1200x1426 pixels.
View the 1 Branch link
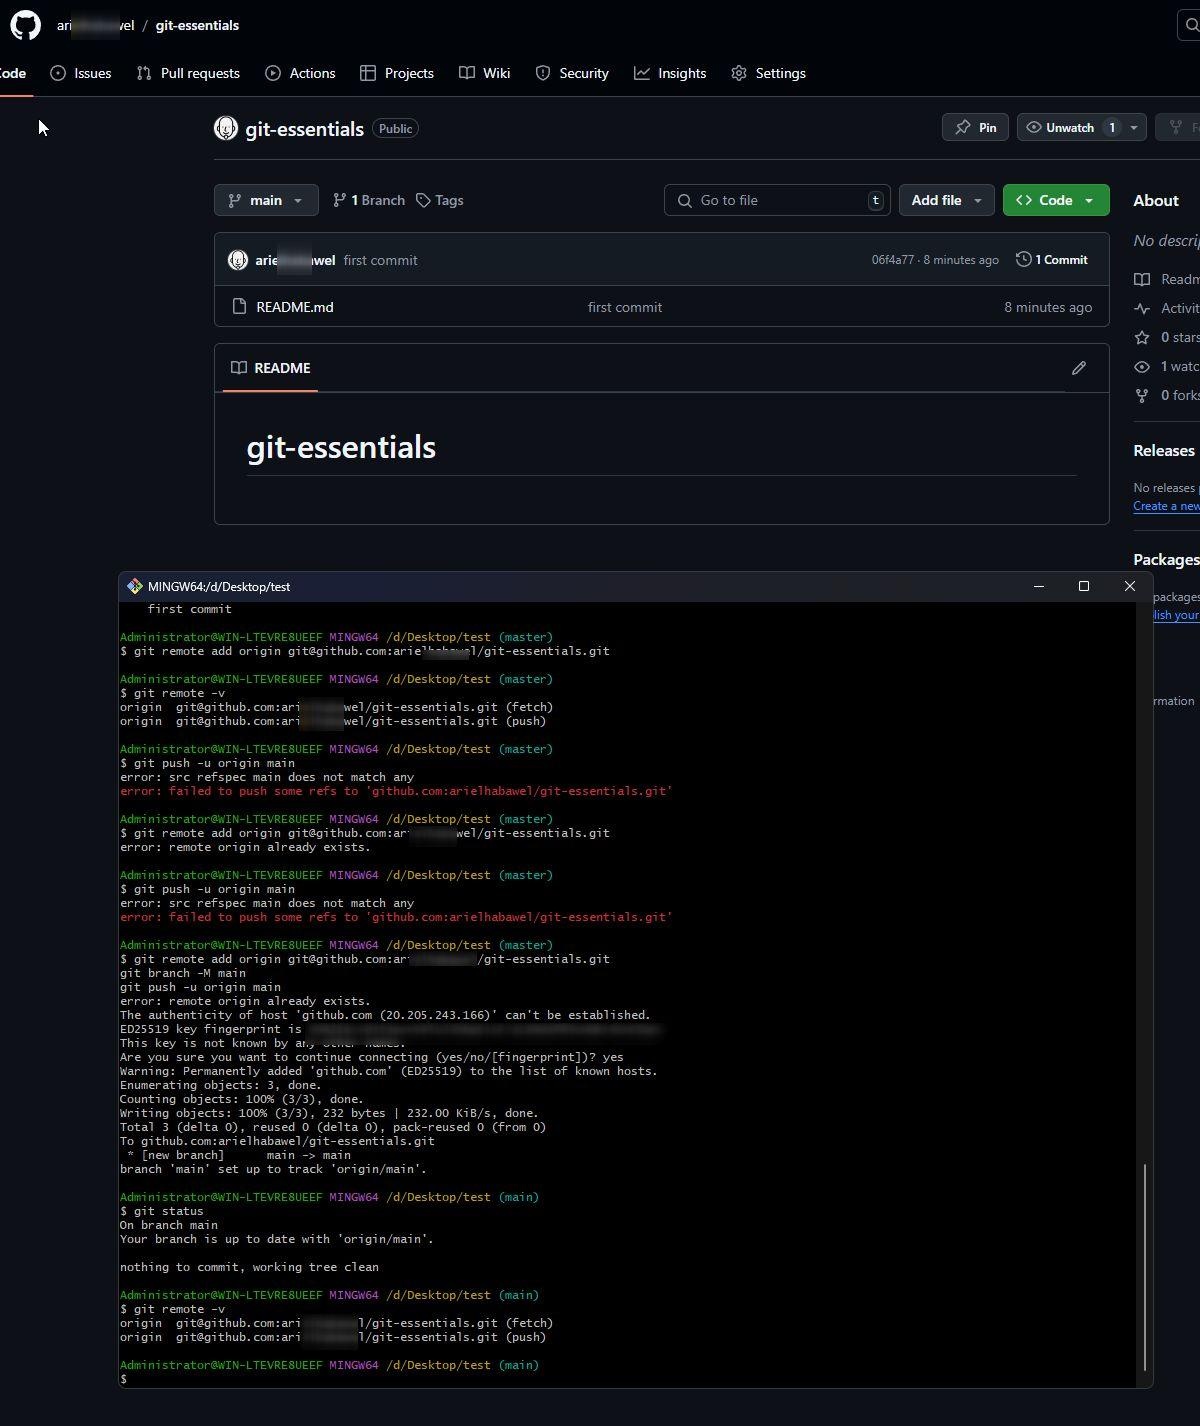[x=369, y=200]
